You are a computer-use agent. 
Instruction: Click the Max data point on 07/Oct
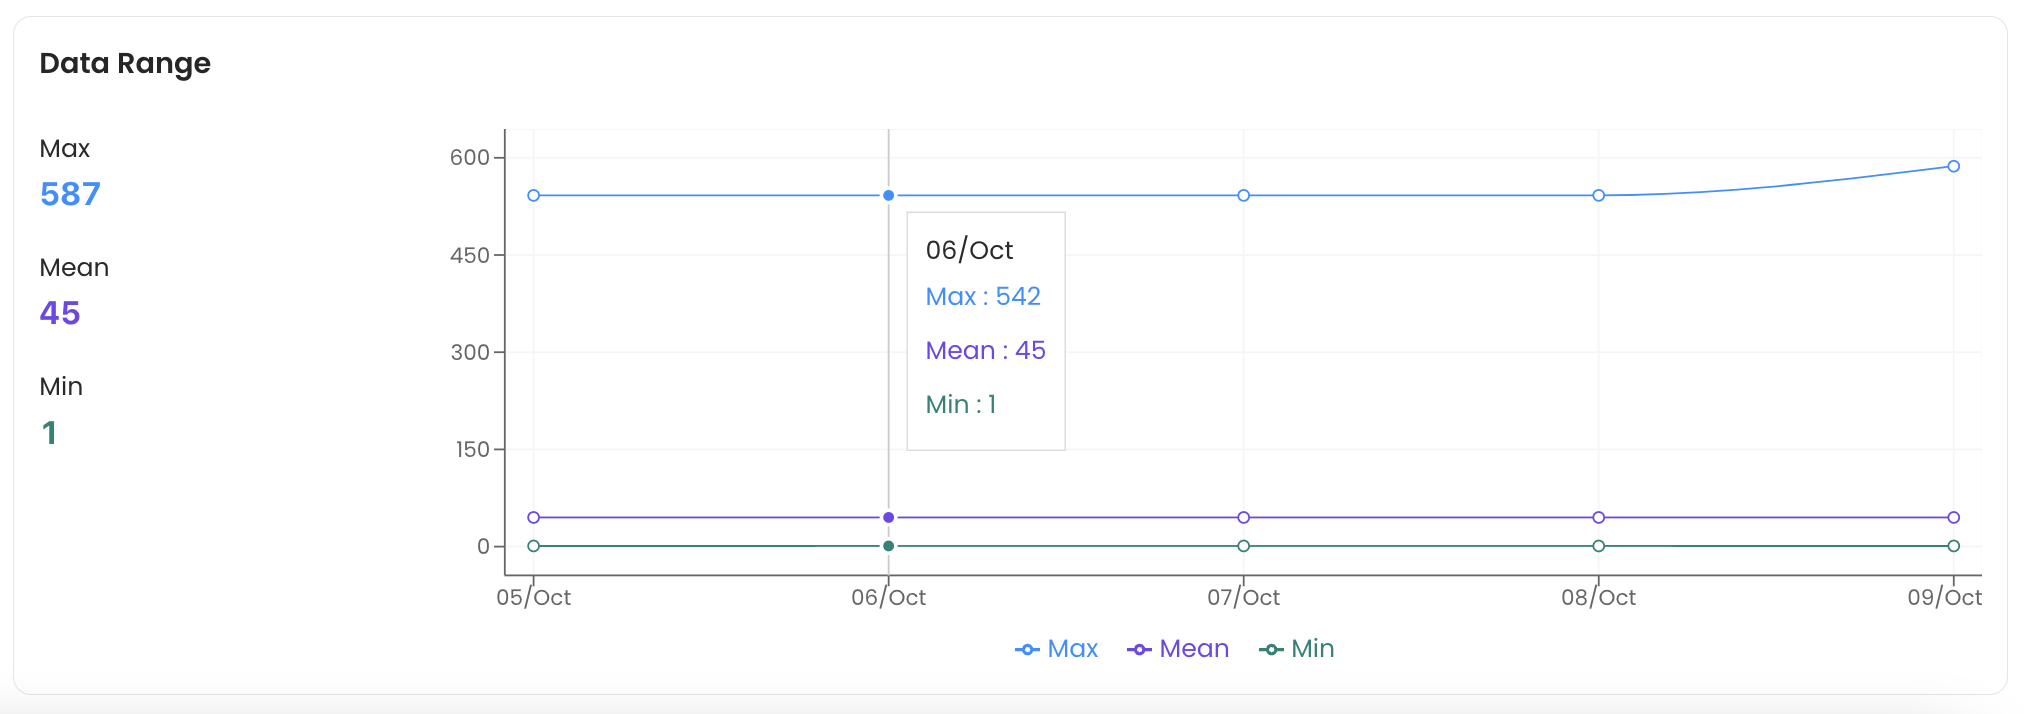click(x=1244, y=196)
